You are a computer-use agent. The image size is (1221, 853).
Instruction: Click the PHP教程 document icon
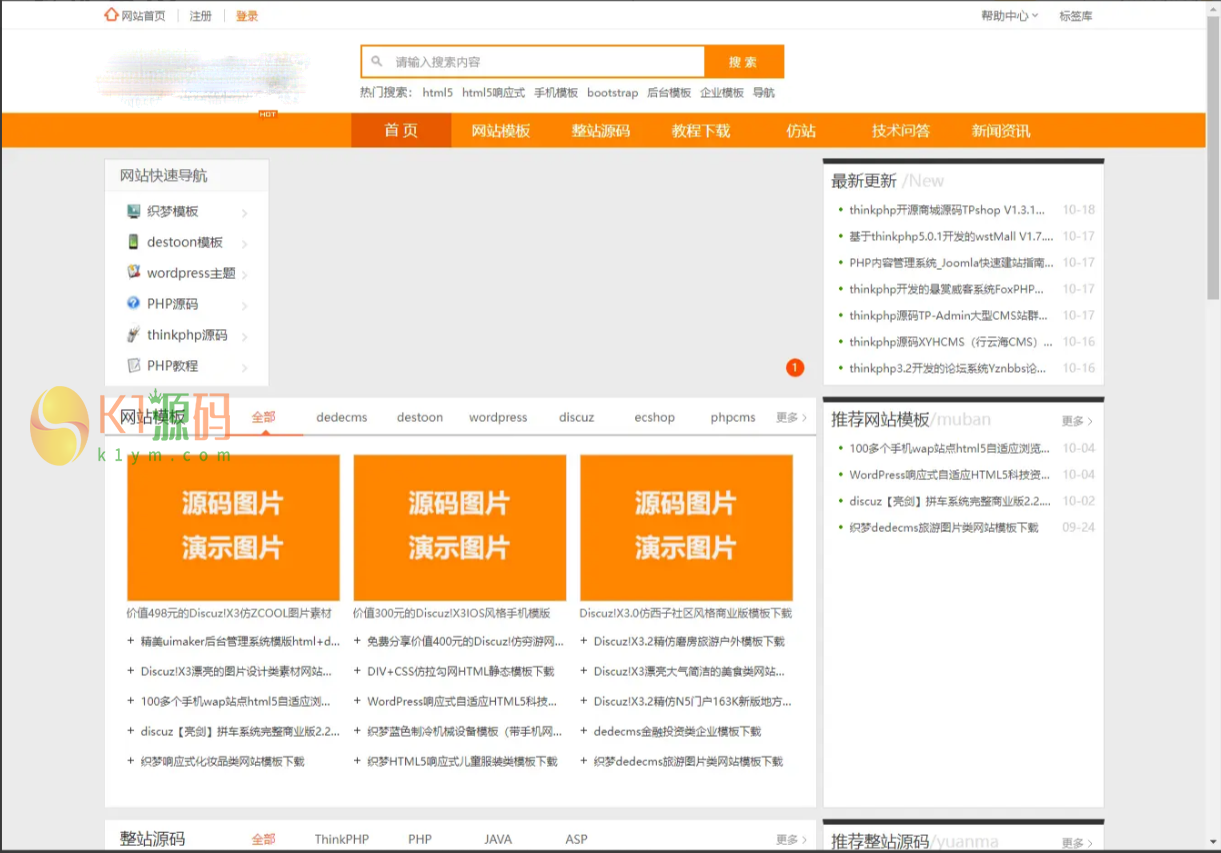pyautogui.click(x=134, y=366)
